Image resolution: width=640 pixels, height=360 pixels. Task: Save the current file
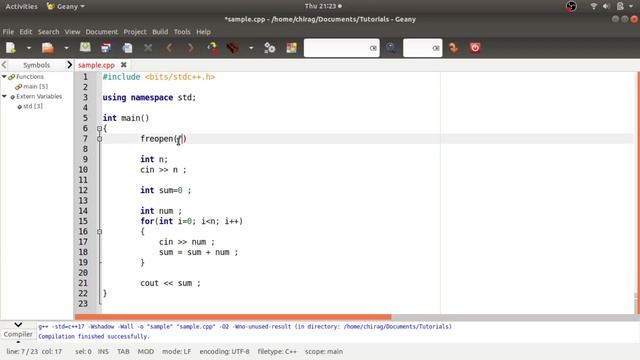(85, 48)
